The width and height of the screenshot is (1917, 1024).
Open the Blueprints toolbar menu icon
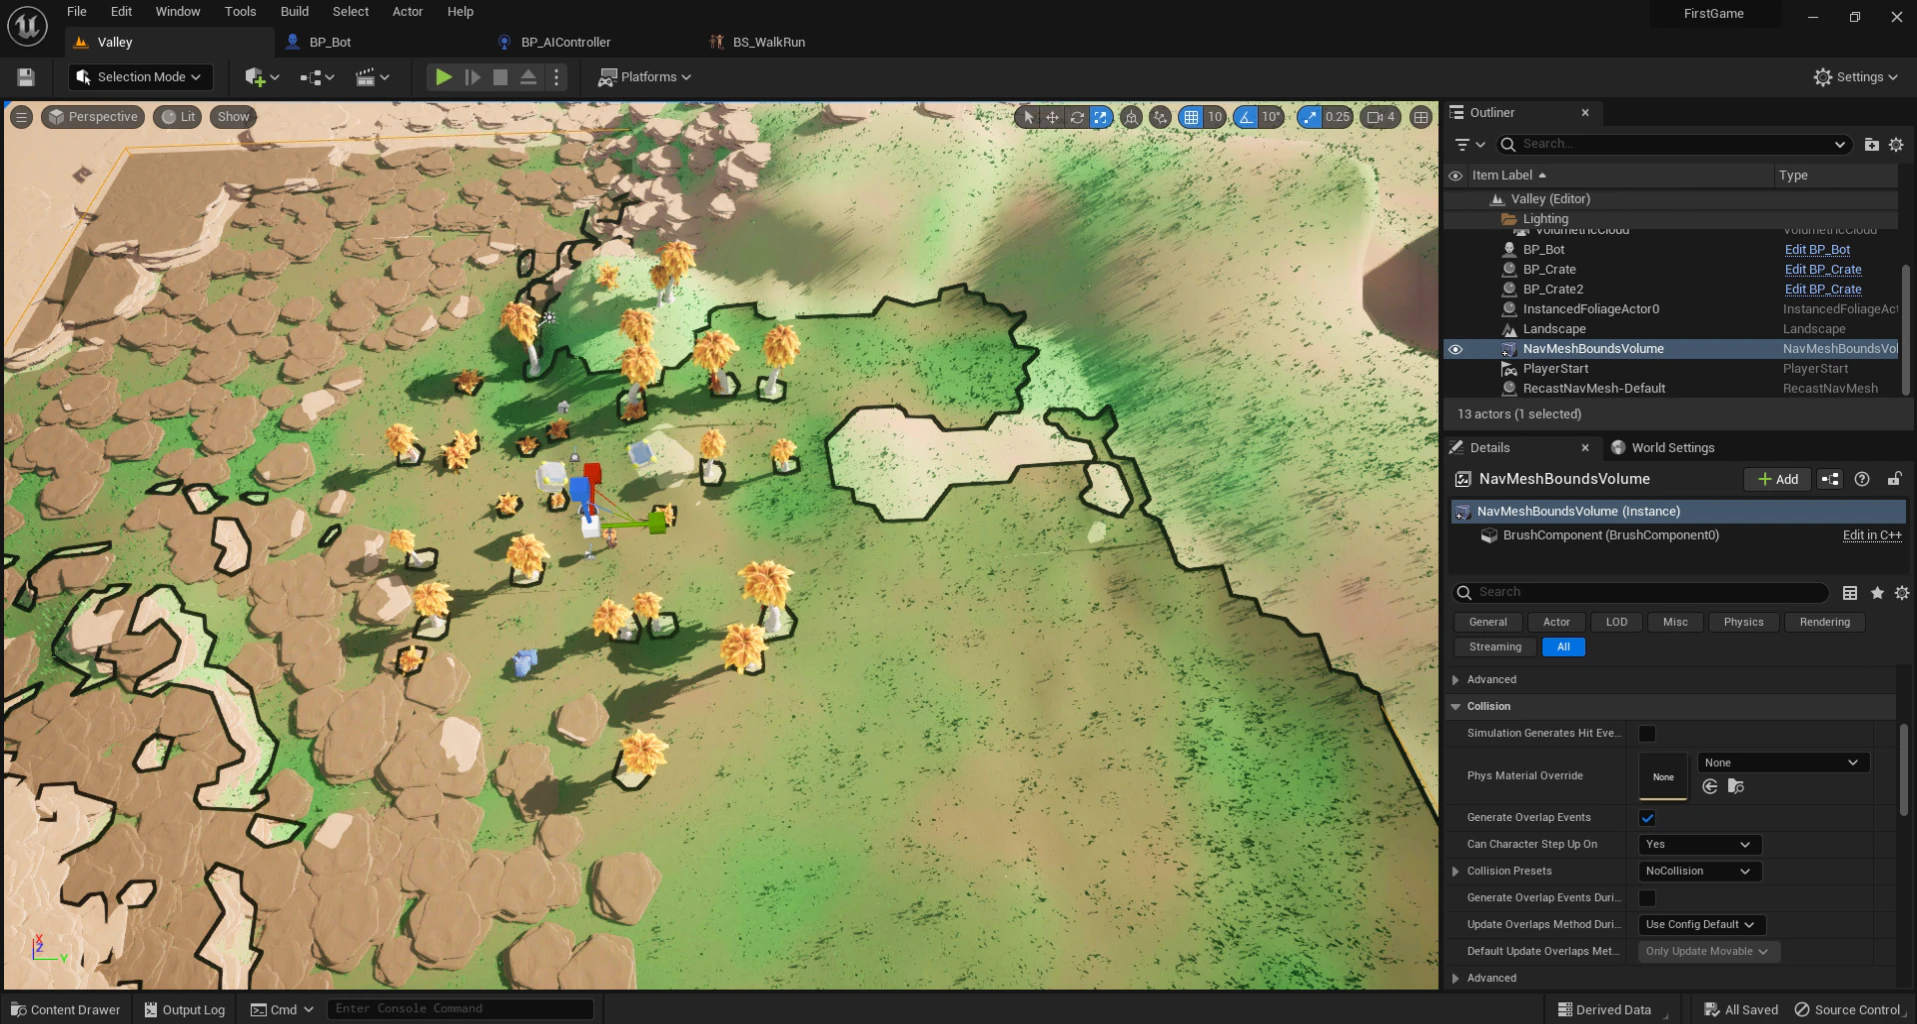click(x=317, y=77)
